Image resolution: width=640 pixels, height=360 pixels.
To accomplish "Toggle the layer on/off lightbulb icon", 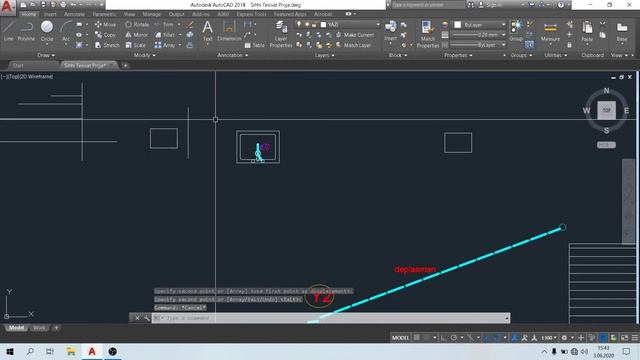I will tap(299, 24).
